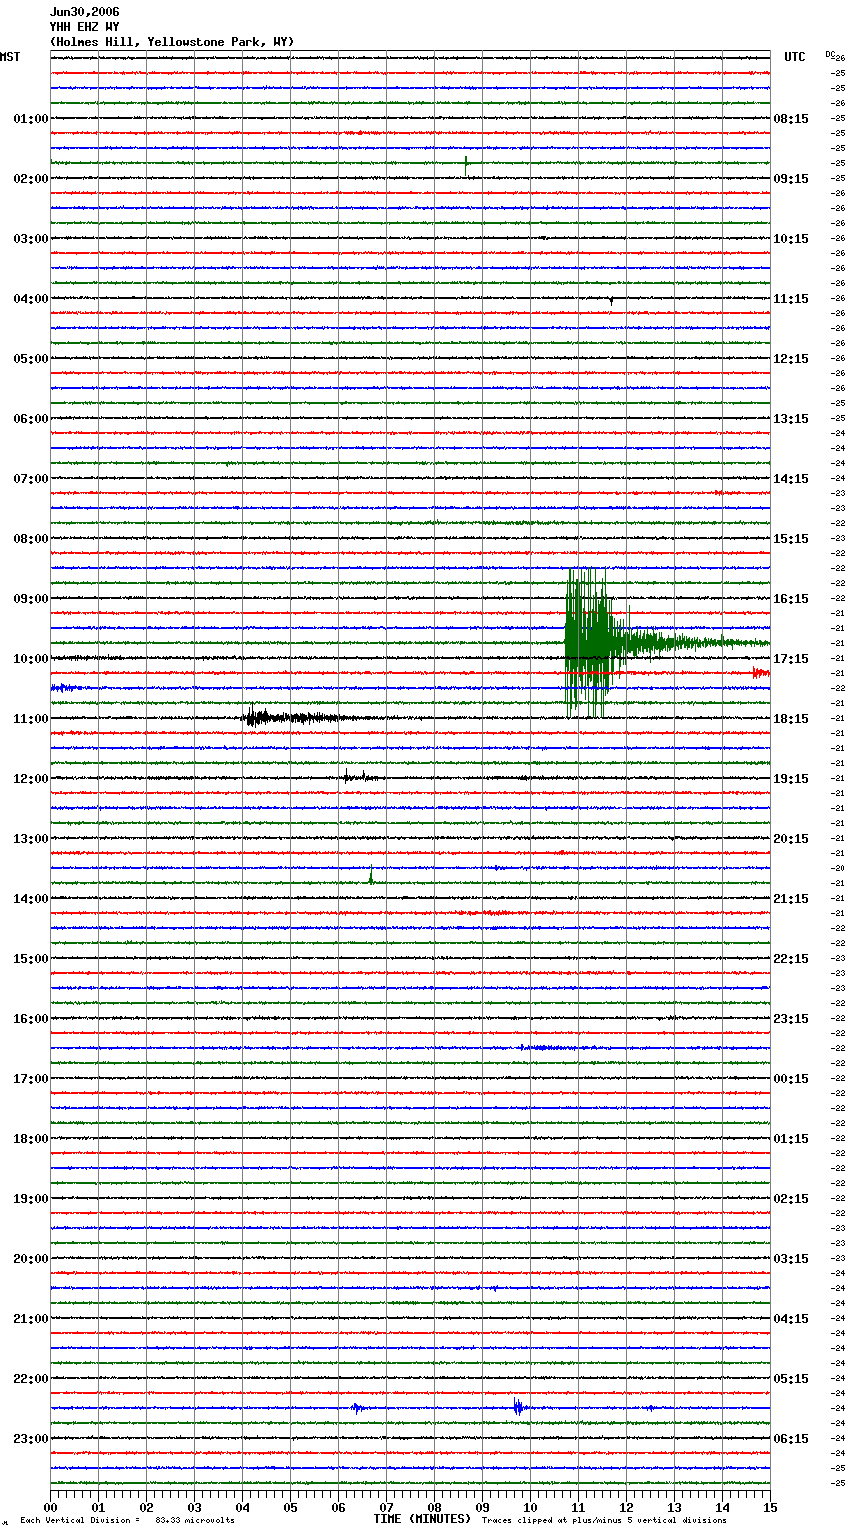The height and width of the screenshot is (1534, 850).
Task: Select the station code "YHH EHZ WY"
Action: [84, 27]
